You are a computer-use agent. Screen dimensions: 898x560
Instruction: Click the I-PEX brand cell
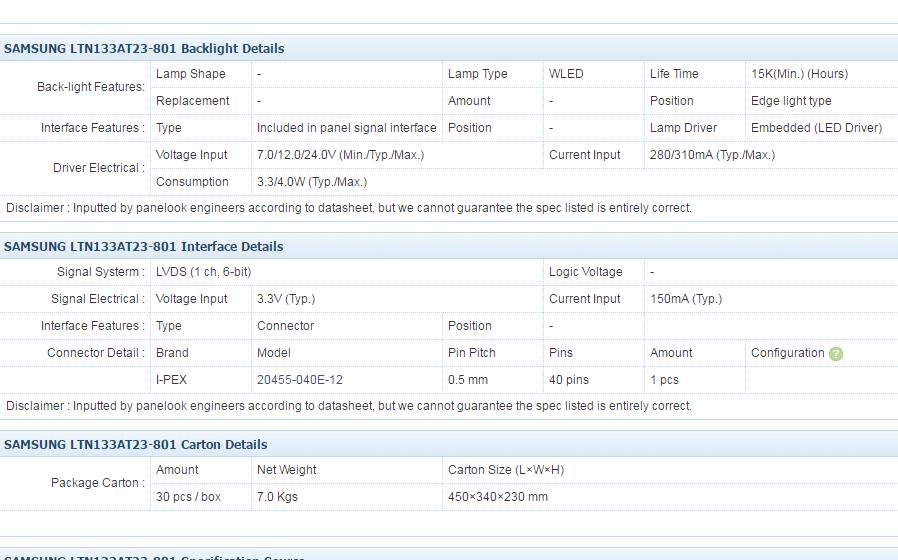[171, 380]
